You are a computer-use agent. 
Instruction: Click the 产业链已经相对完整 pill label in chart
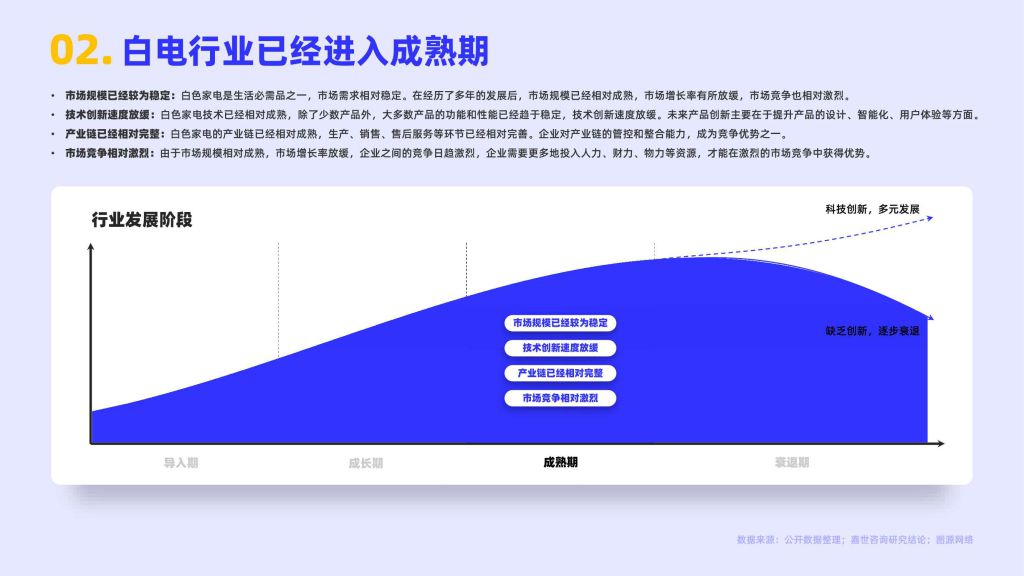tap(560, 373)
